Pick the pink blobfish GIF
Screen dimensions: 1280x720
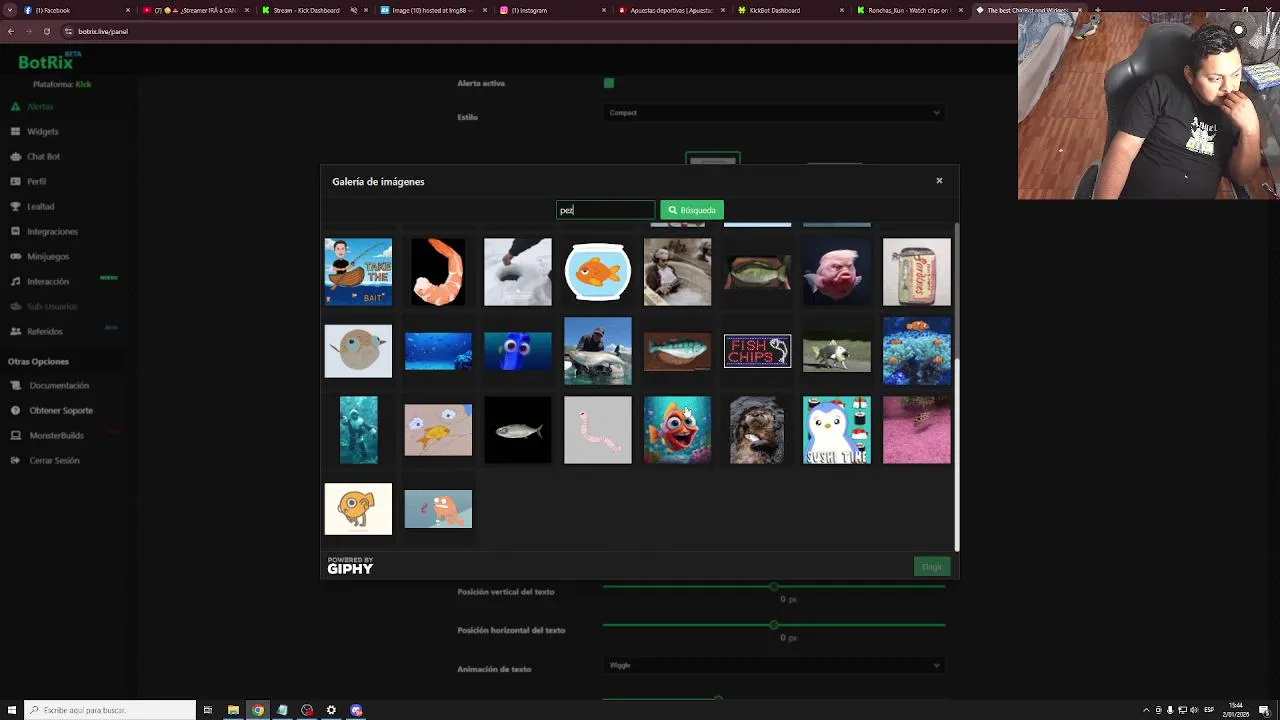[x=837, y=271]
